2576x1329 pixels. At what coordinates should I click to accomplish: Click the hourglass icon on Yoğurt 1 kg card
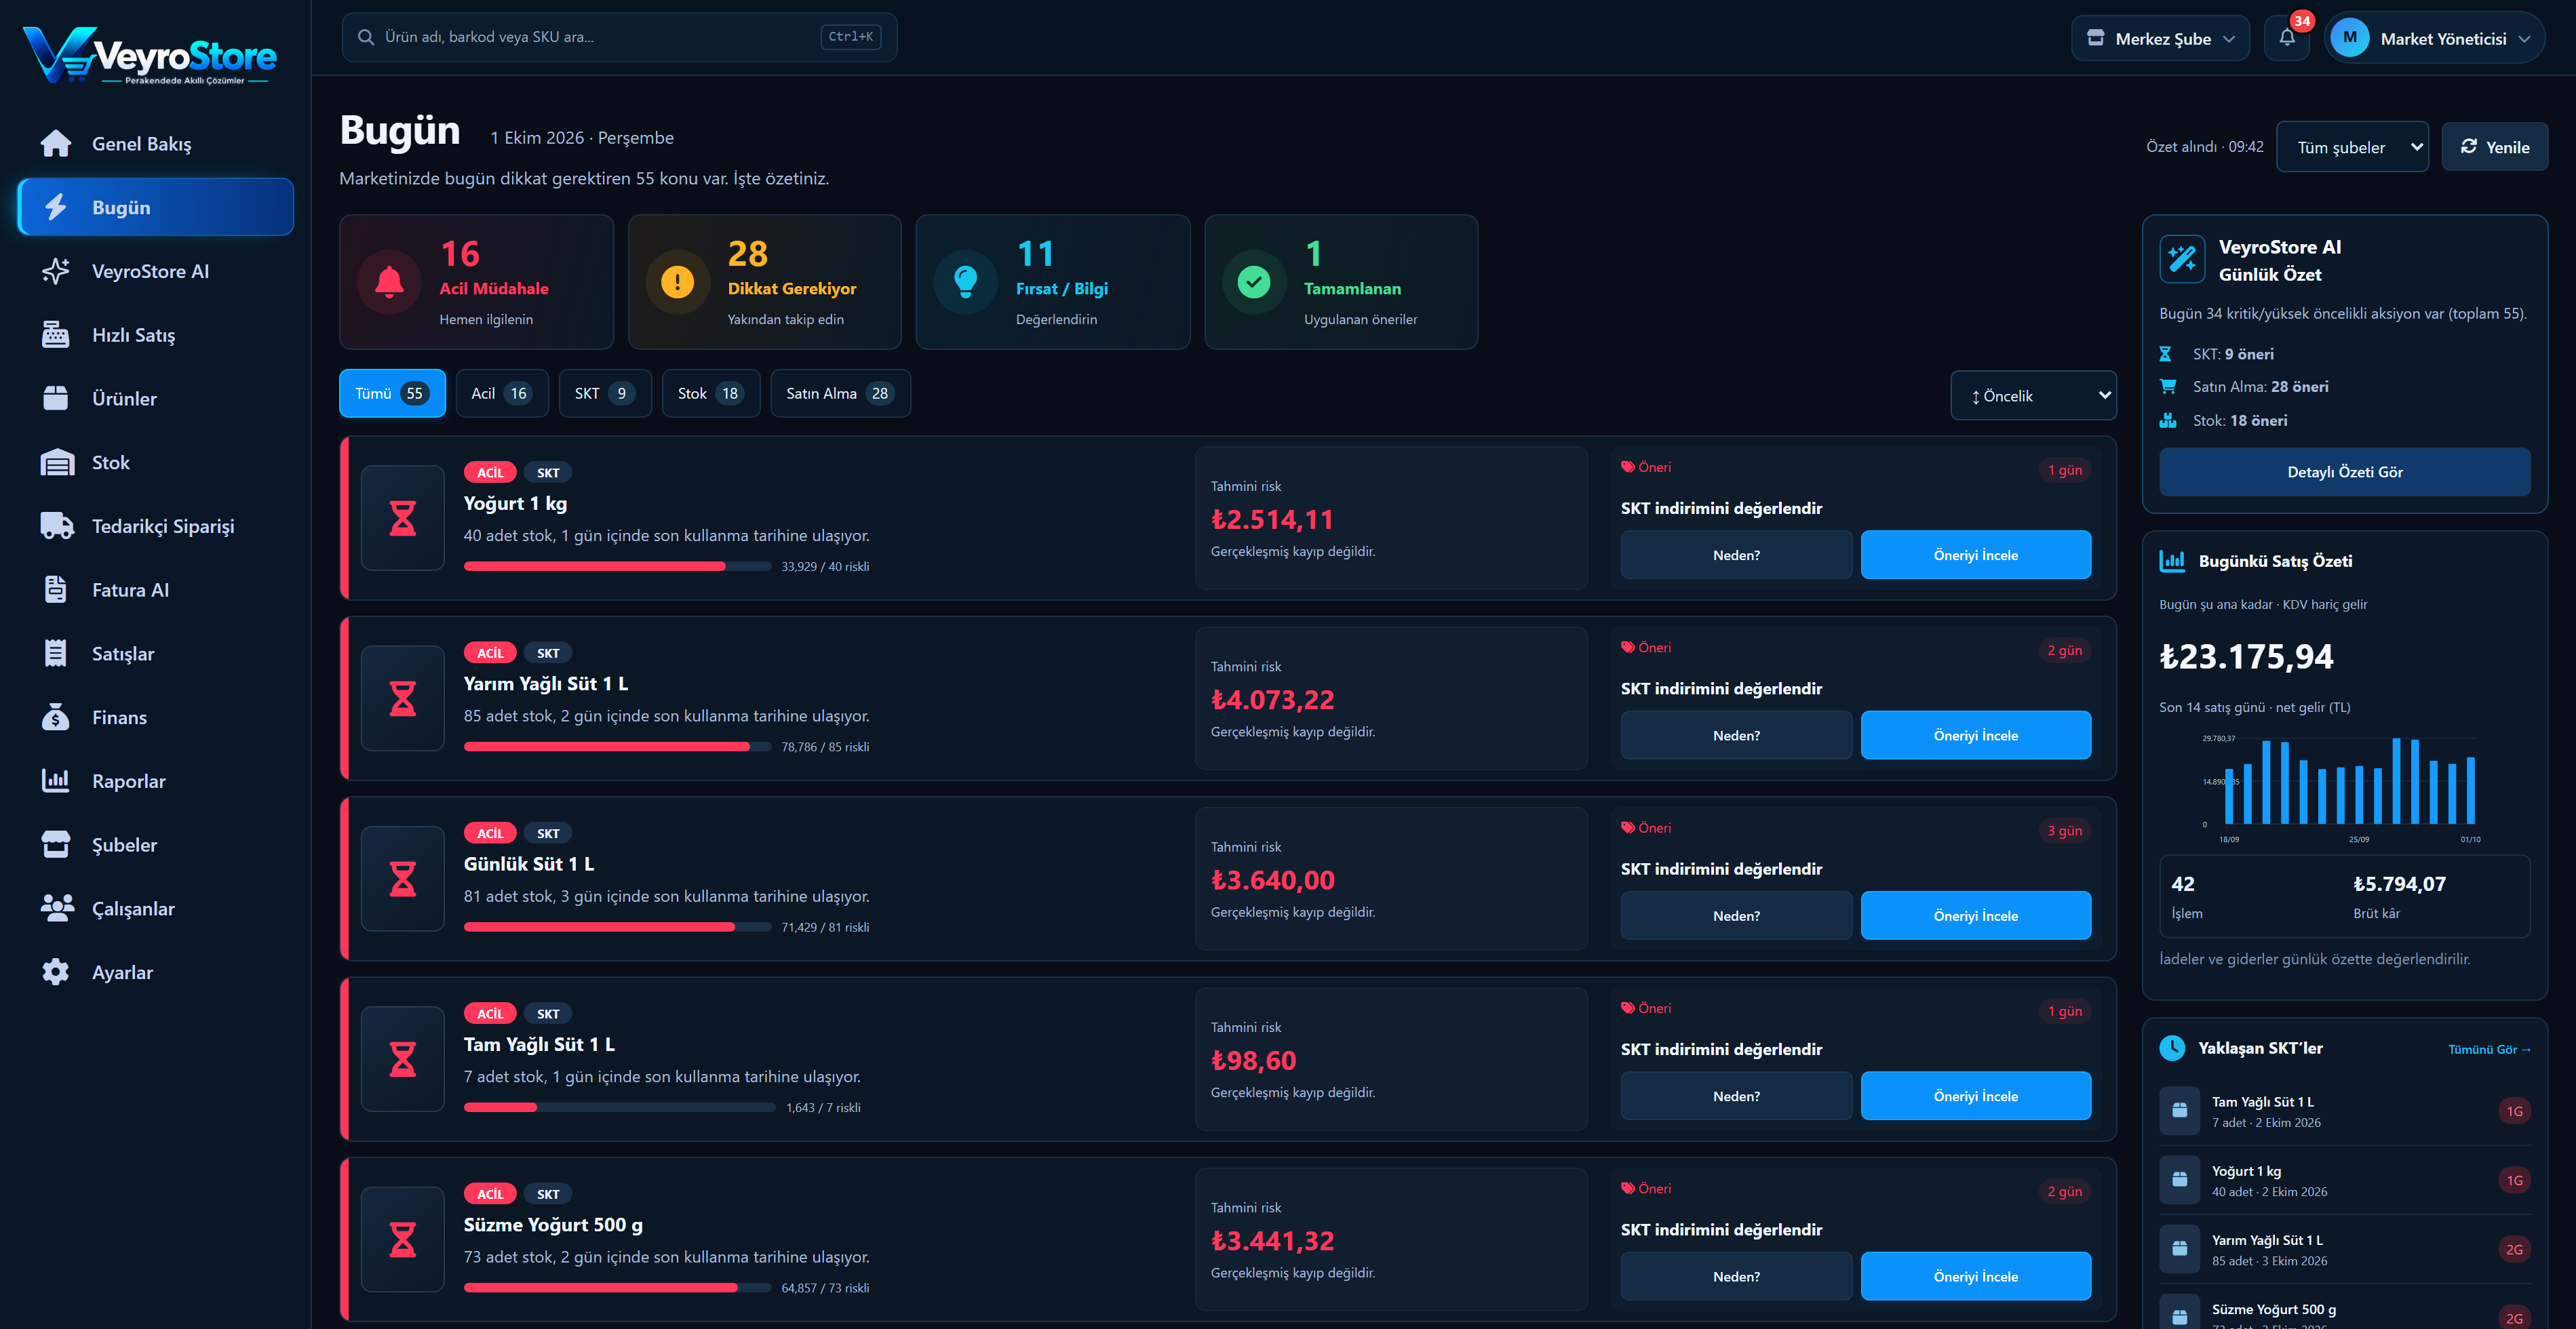pyautogui.click(x=403, y=518)
